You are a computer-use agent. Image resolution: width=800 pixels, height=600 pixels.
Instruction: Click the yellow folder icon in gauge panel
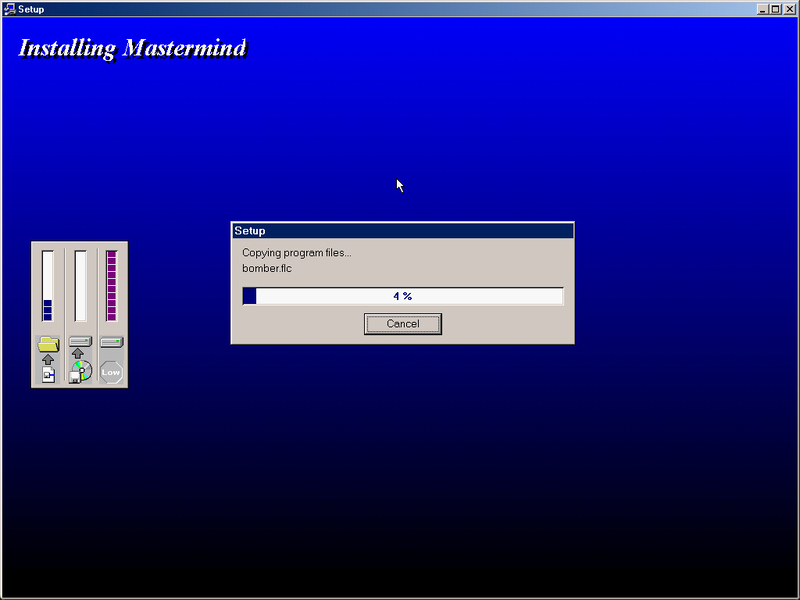point(48,344)
